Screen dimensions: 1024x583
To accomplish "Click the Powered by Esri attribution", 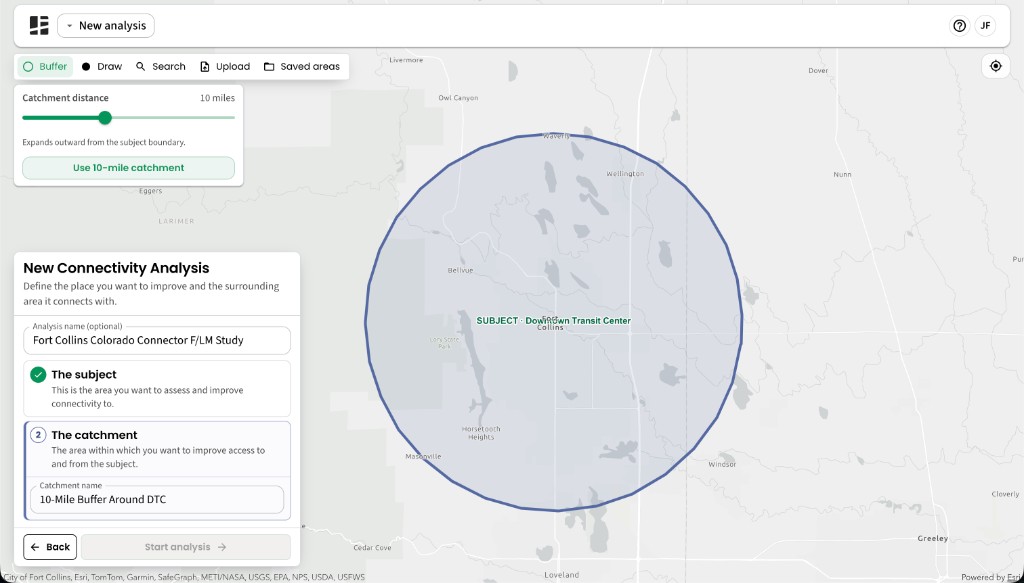I will click(991, 577).
